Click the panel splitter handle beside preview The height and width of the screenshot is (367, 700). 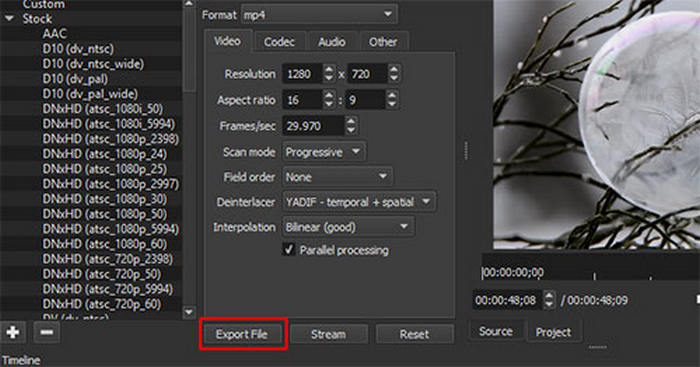(466, 151)
